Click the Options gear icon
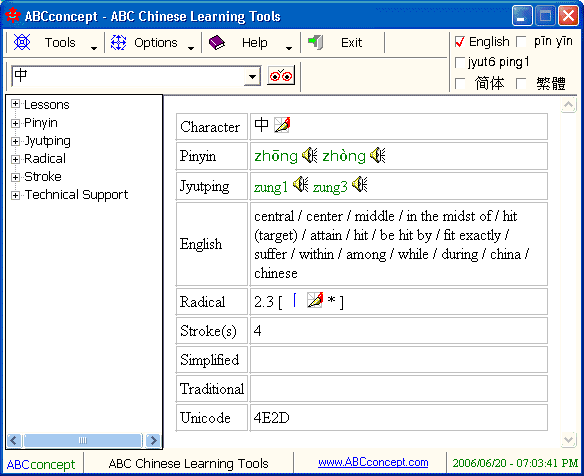Image resolution: width=584 pixels, height=476 pixels. [x=118, y=42]
